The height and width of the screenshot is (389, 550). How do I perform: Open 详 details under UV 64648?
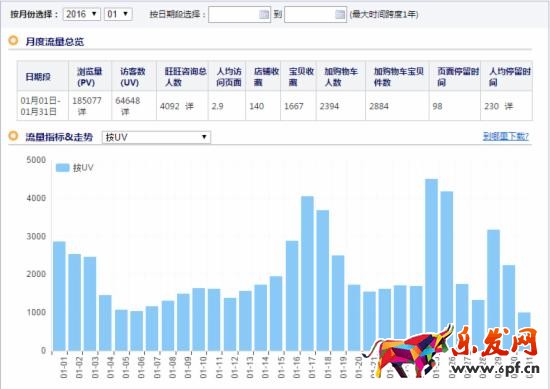coord(125,112)
